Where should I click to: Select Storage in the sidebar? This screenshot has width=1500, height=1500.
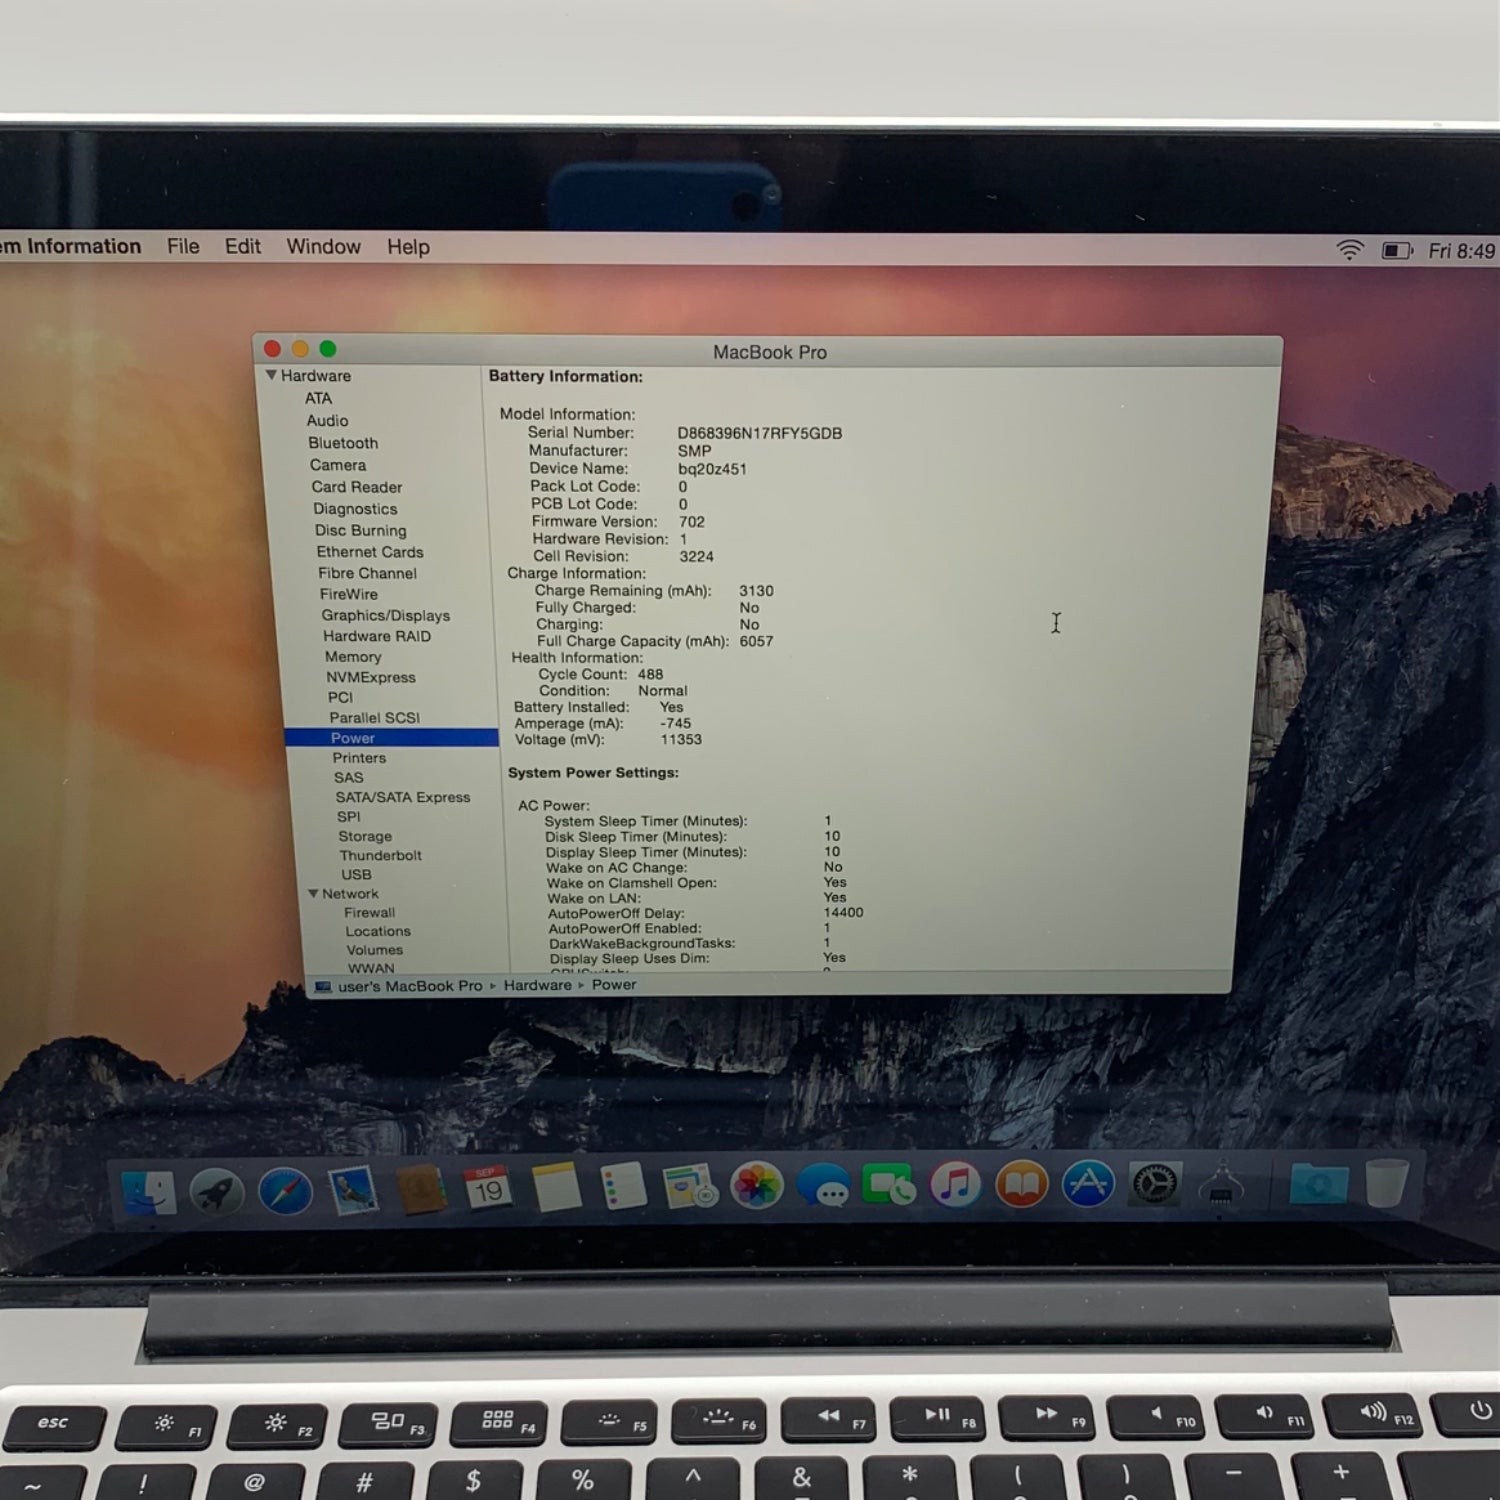(x=365, y=836)
